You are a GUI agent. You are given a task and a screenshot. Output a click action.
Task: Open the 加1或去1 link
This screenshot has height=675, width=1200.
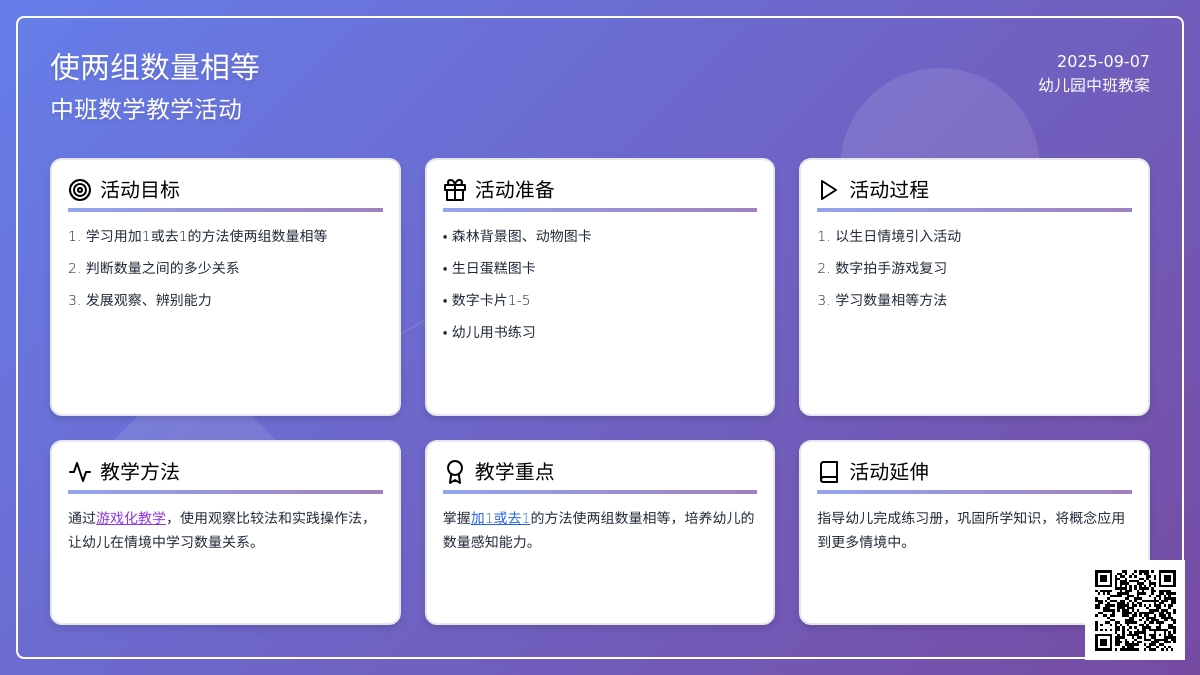(x=501, y=518)
